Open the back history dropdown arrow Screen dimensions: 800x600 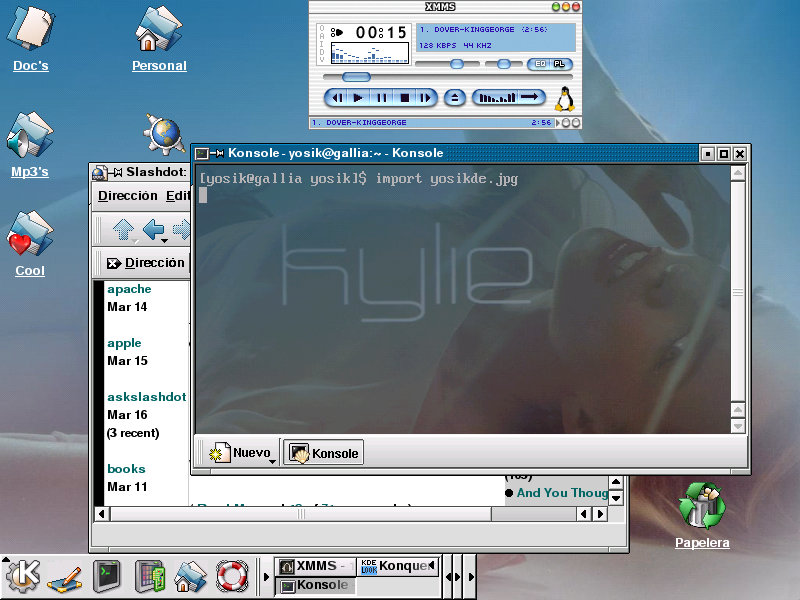164,241
